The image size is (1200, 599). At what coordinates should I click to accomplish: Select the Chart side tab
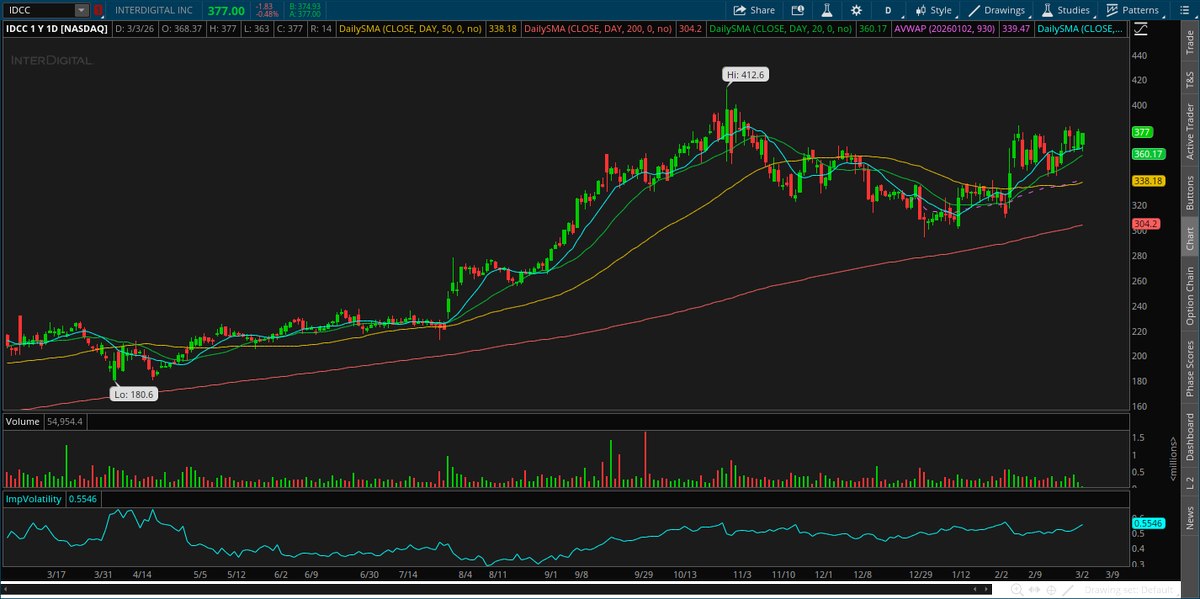1190,239
